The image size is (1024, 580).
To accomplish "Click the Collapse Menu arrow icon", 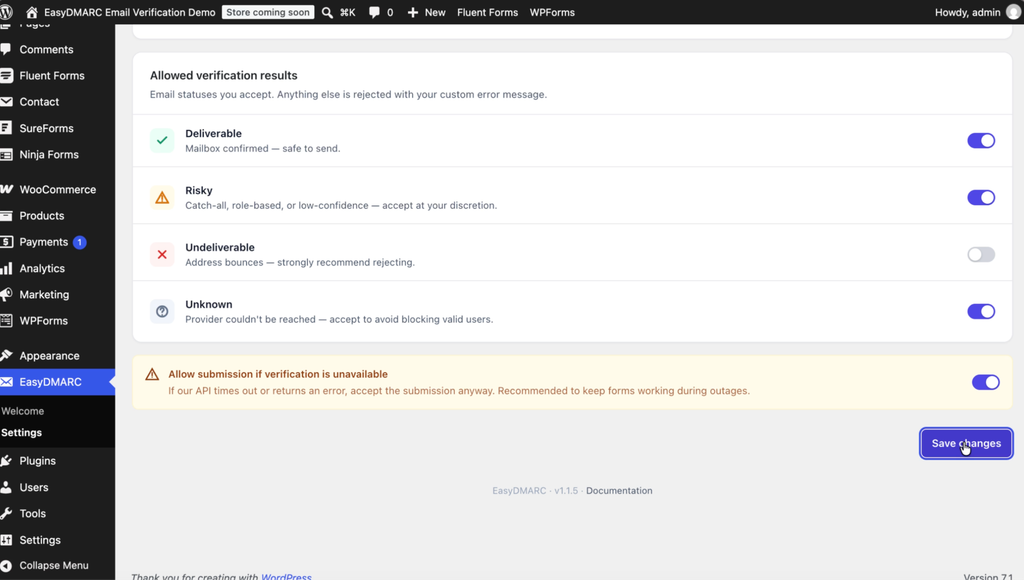I will [x=7, y=566].
